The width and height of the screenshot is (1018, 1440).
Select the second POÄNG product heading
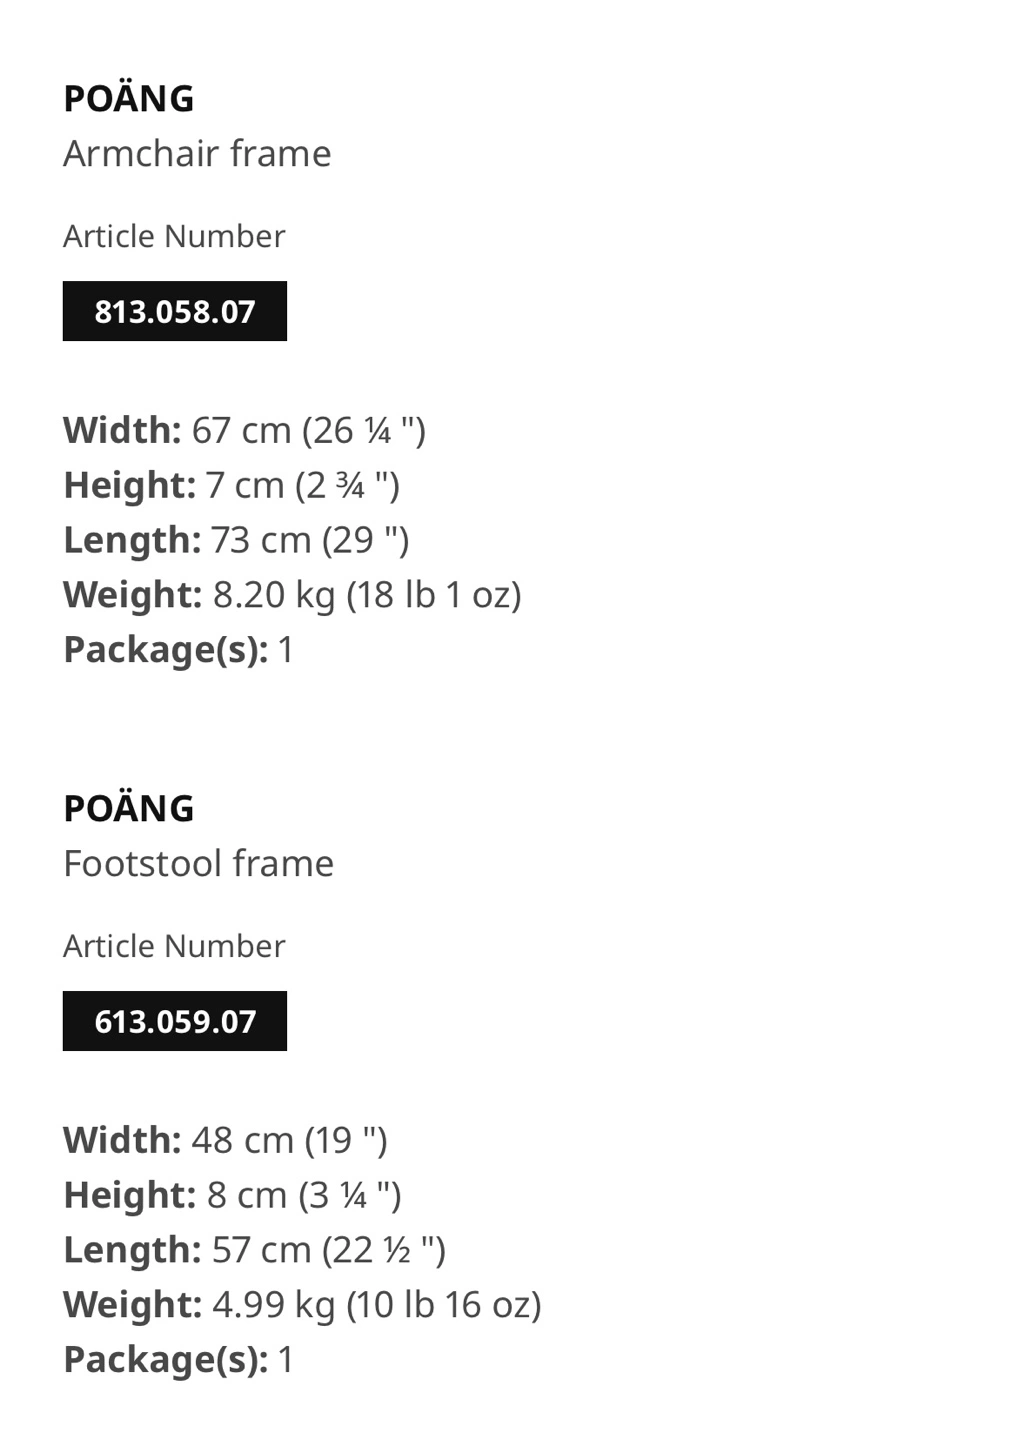[129, 808]
